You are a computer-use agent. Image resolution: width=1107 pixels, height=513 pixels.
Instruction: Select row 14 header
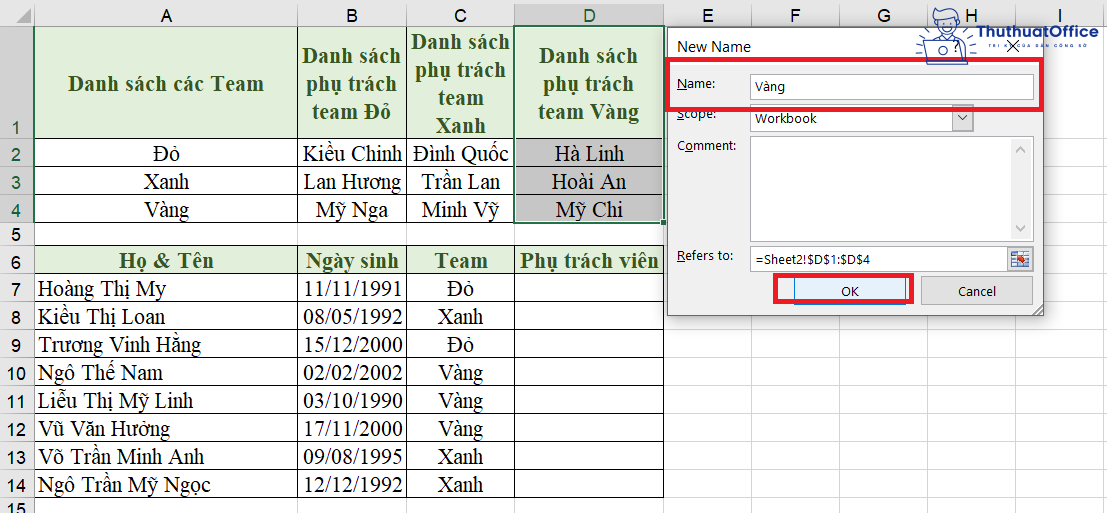point(17,484)
